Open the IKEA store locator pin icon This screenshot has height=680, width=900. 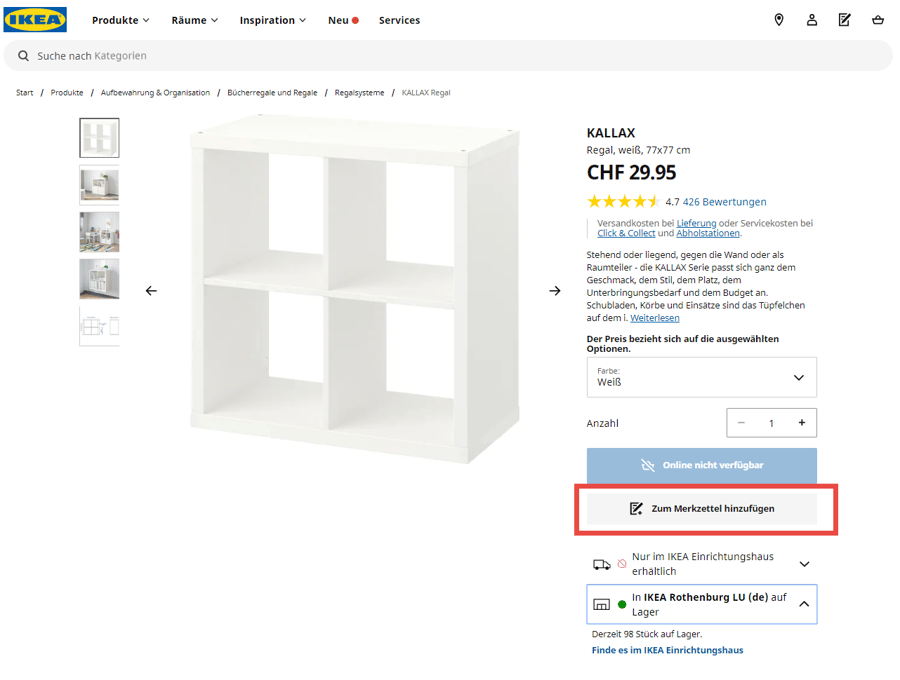tap(779, 19)
